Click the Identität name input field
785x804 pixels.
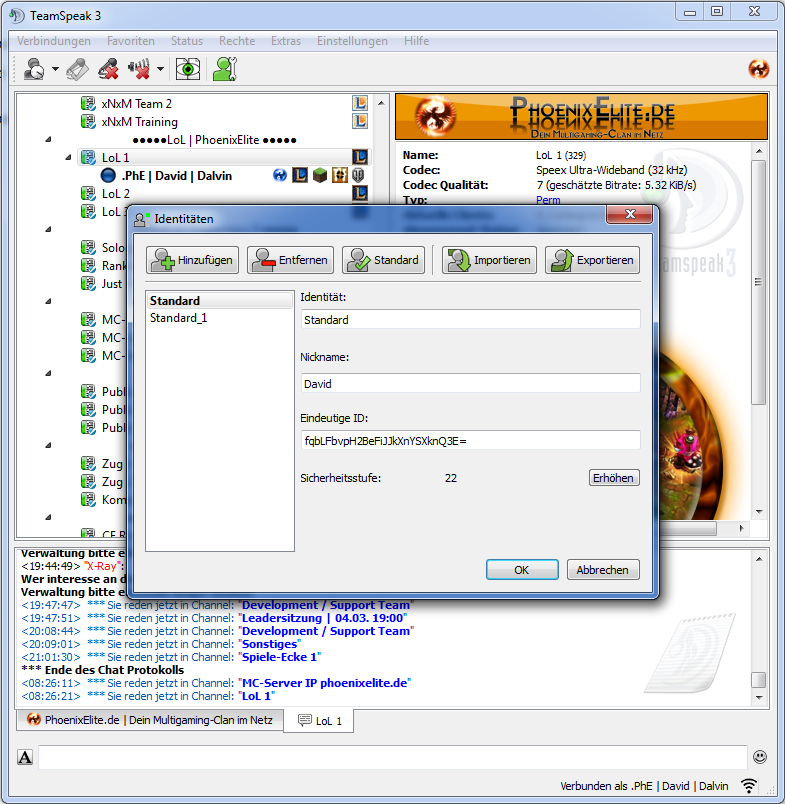pos(471,319)
